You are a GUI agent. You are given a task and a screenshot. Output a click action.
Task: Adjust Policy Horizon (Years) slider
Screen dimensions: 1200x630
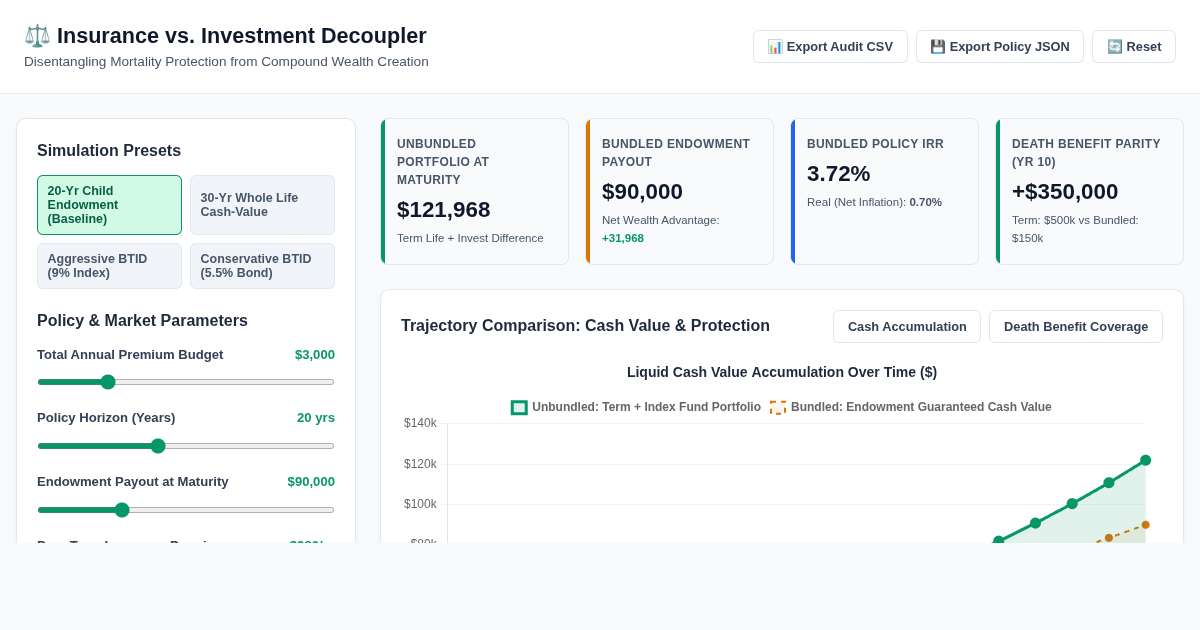(186, 446)
